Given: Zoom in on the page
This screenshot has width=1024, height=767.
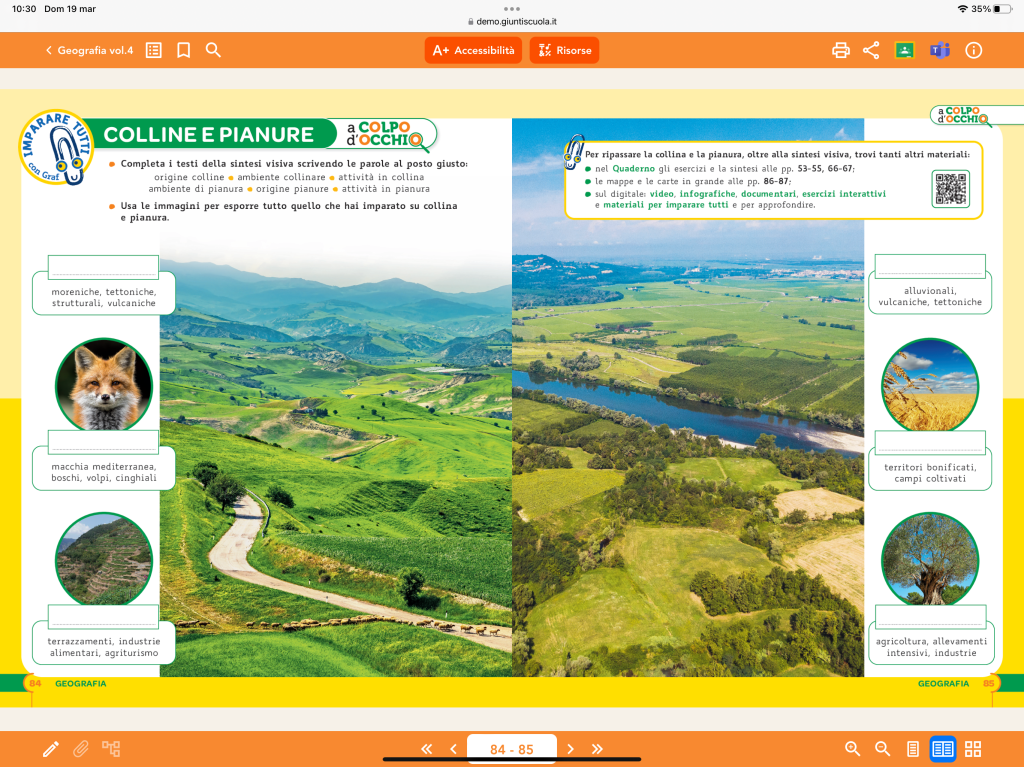Looking at the screenshot, I should [853, 749].
